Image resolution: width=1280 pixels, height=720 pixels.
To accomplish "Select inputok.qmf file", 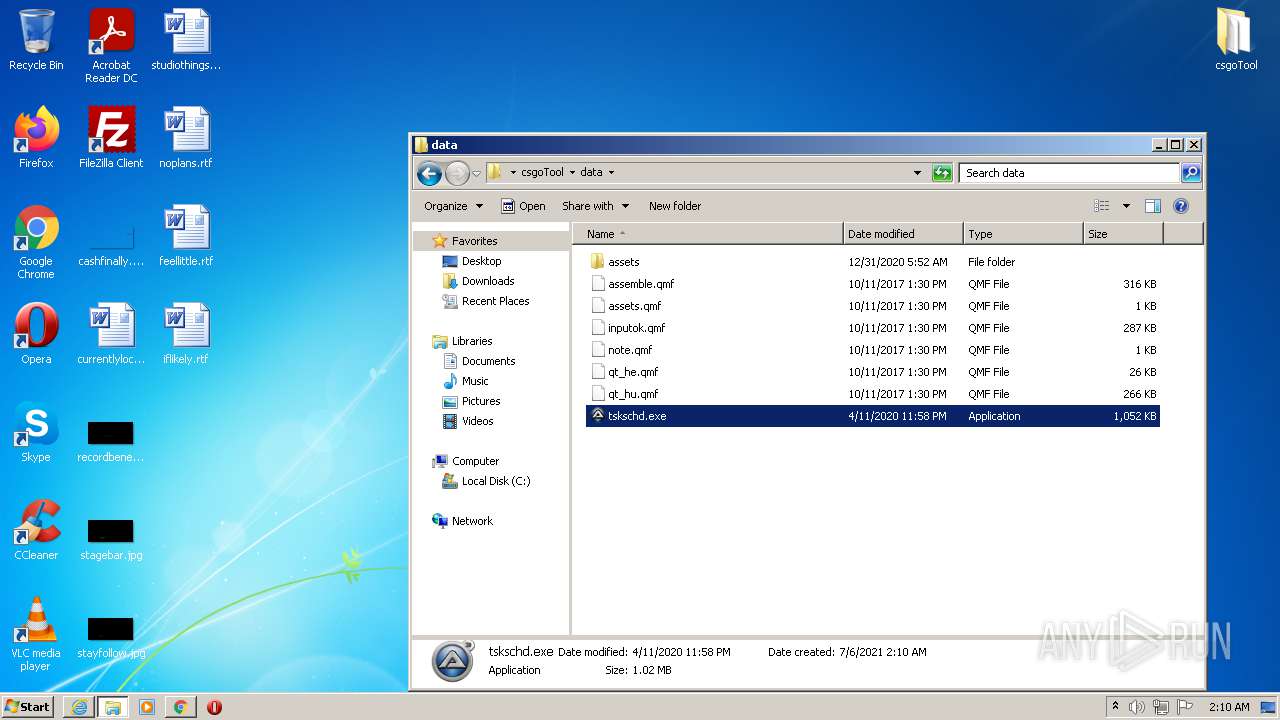I will [873, 328].
